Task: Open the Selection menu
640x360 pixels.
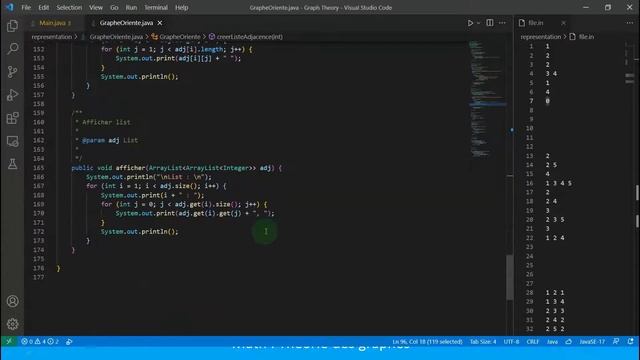Action: click(69, 7)
